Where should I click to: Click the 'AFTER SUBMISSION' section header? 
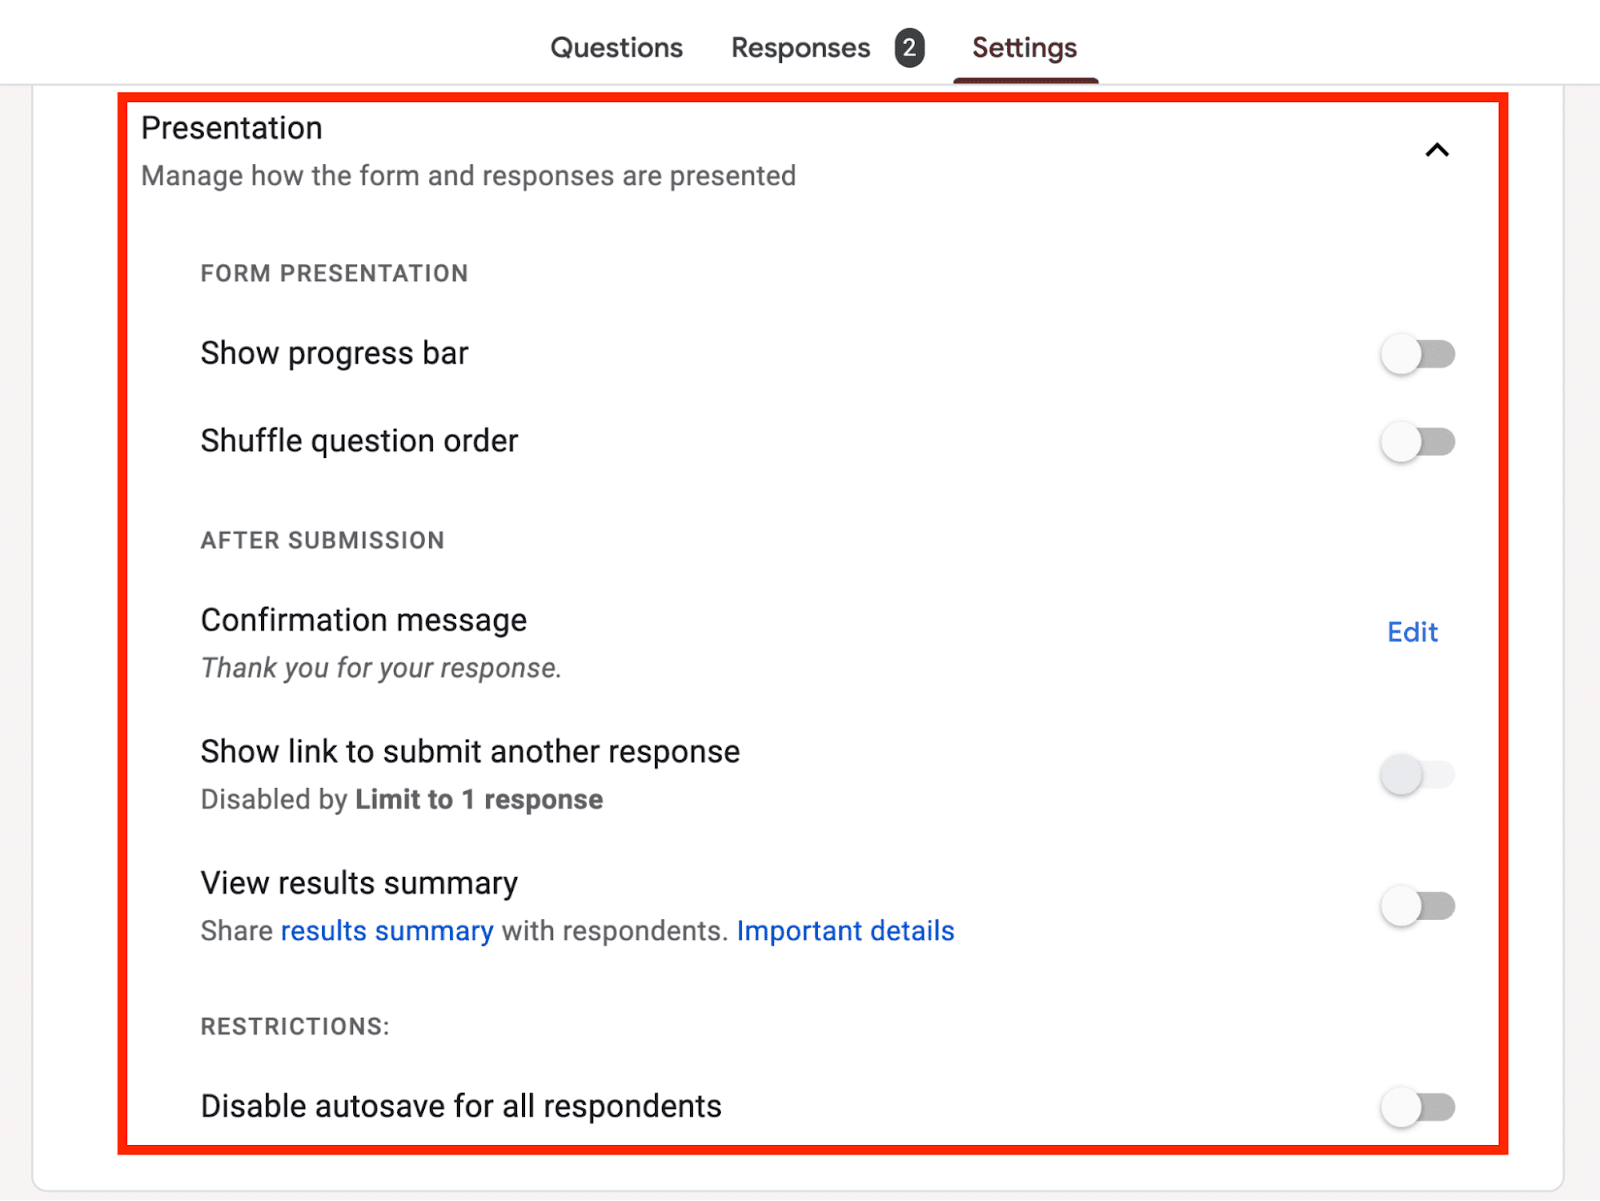(322, 541)
